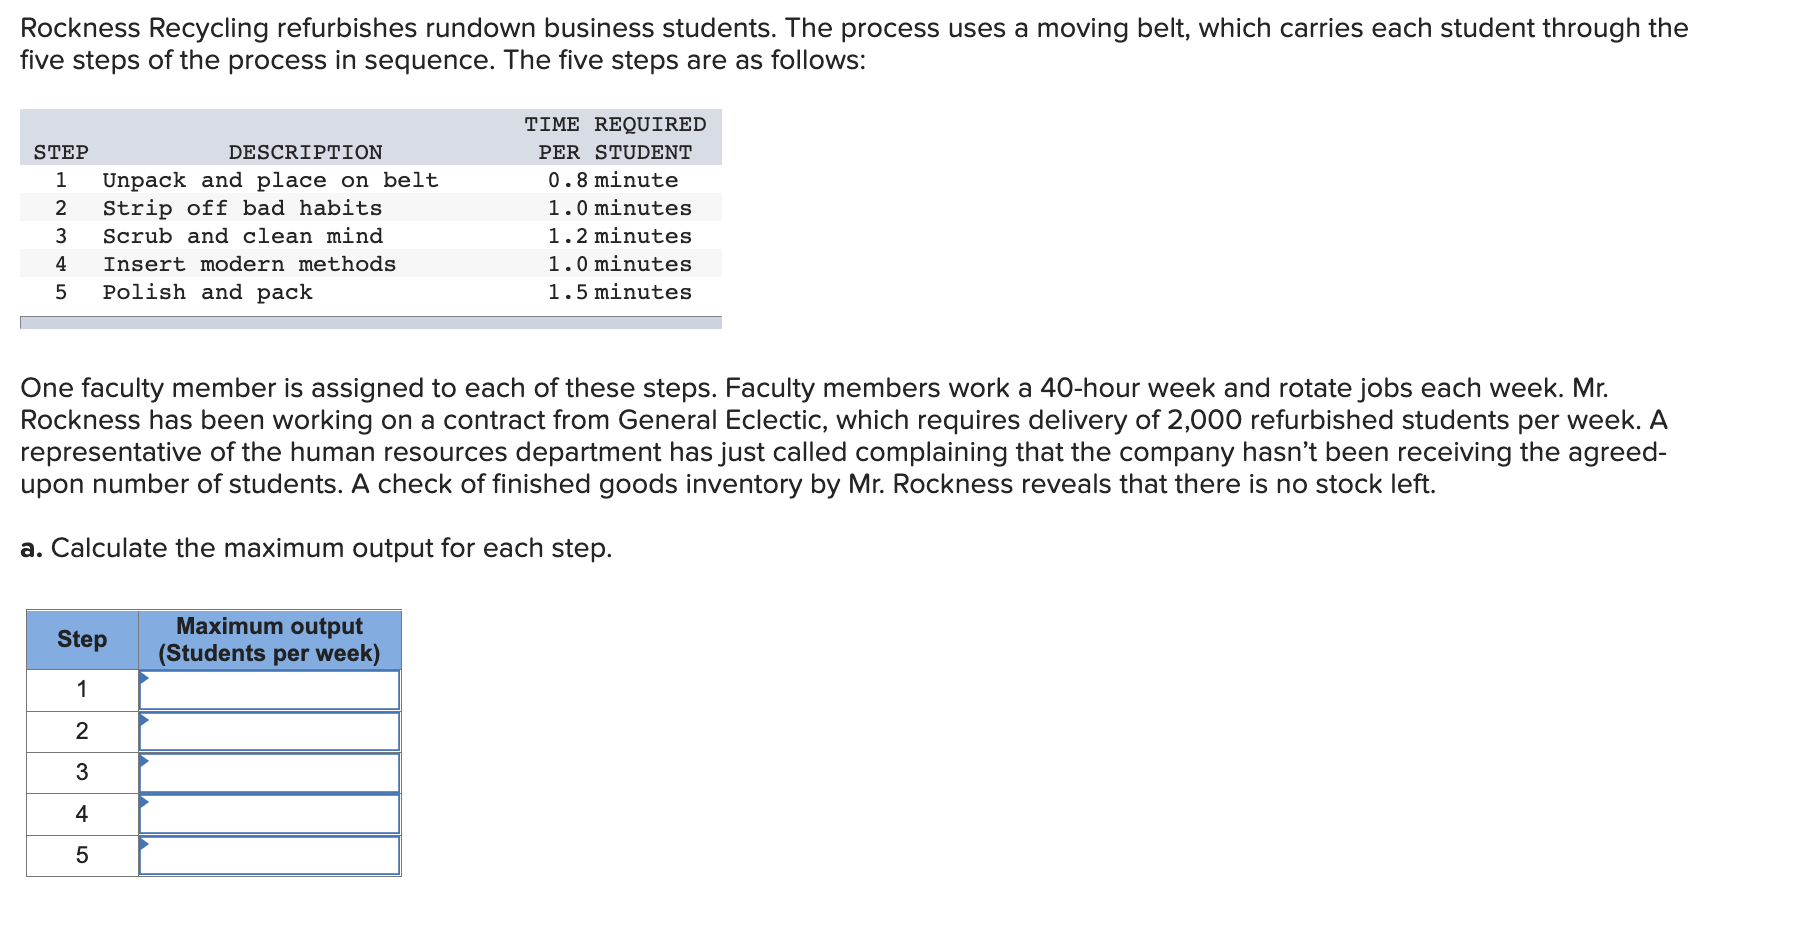Click the Step 2 maximum output field
The height and width of the screenshot is (936, 1810).
tap(270, 731)
